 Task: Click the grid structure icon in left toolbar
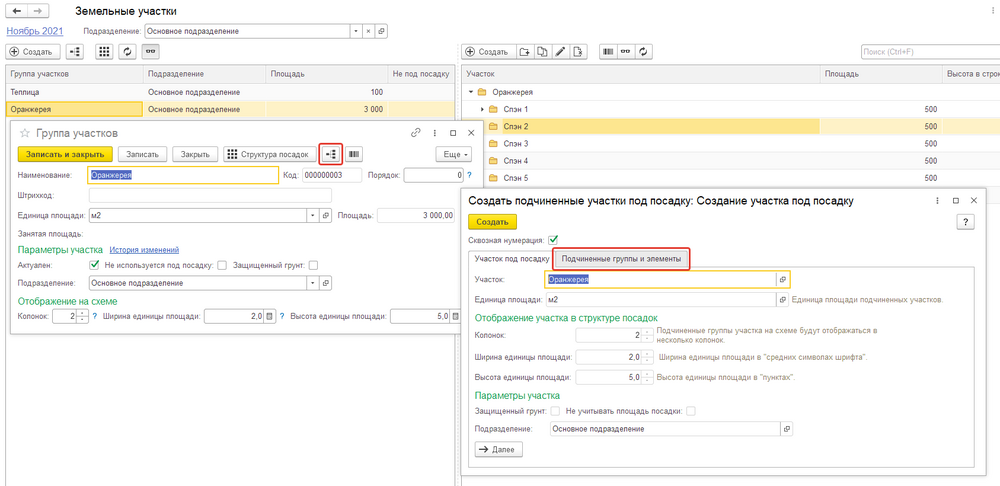(x=103, y=51)
